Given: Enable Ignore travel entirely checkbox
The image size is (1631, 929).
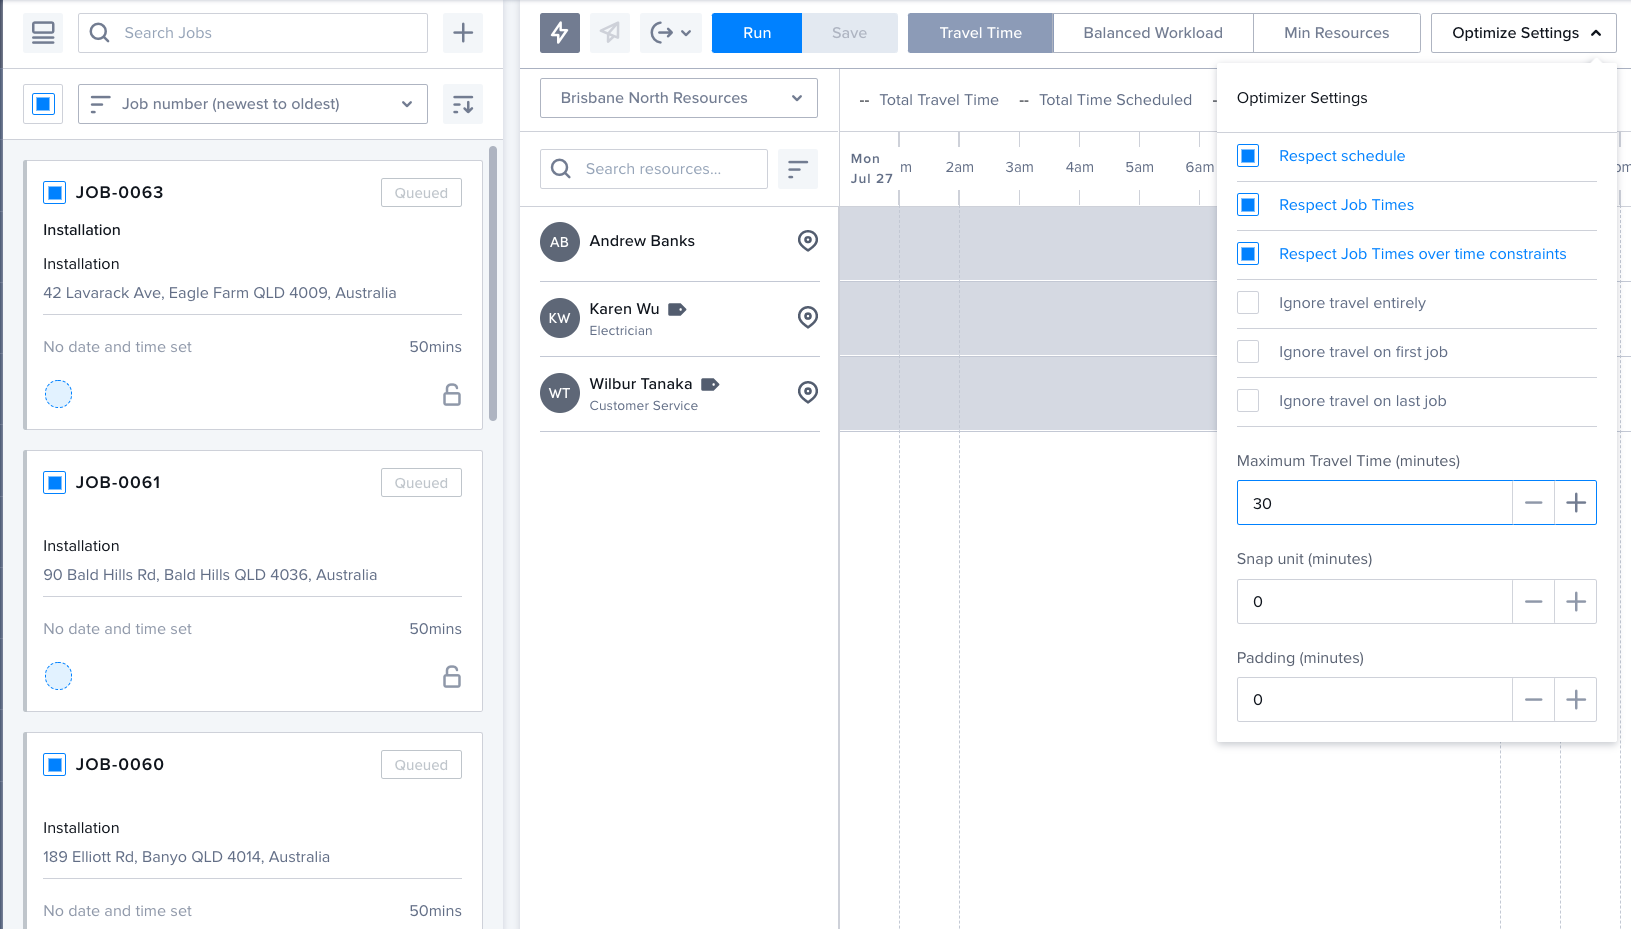Looking at the screenshot, I should coord(1248,303).
